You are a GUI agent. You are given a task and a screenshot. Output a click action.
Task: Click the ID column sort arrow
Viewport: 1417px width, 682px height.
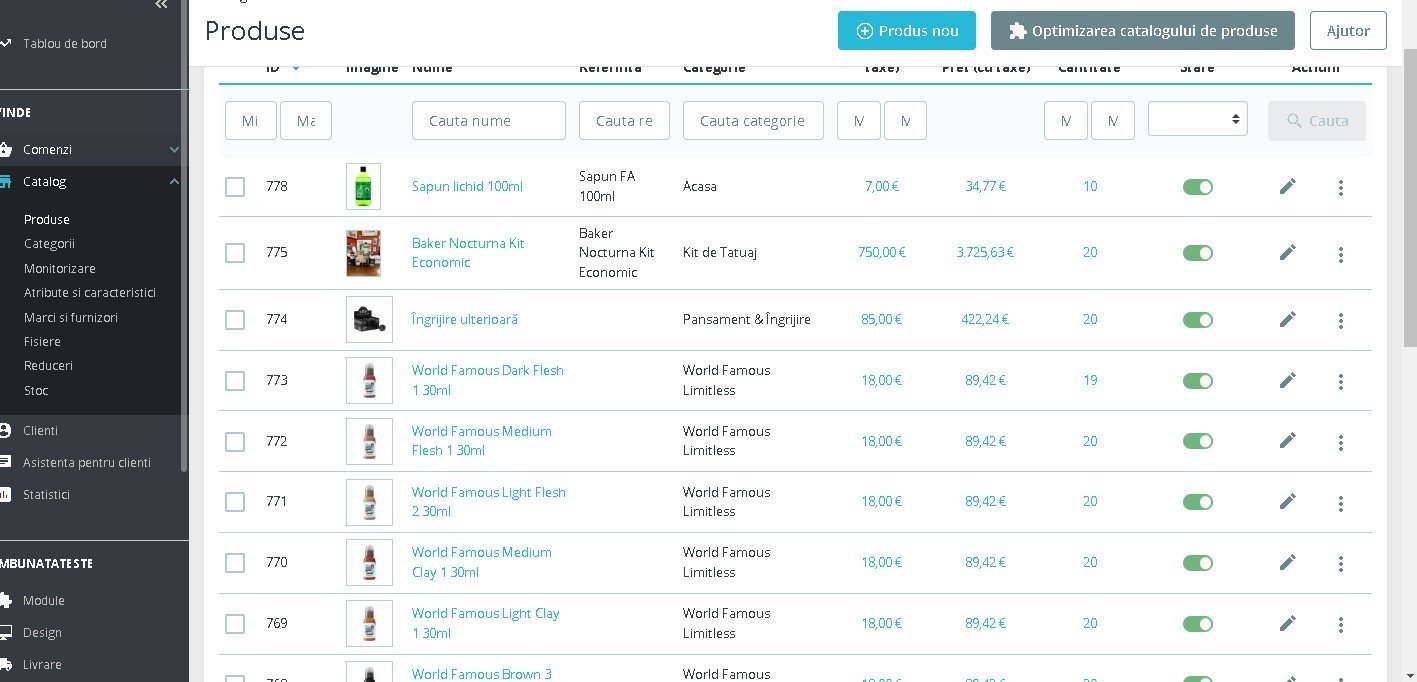(x=296, y=68)
